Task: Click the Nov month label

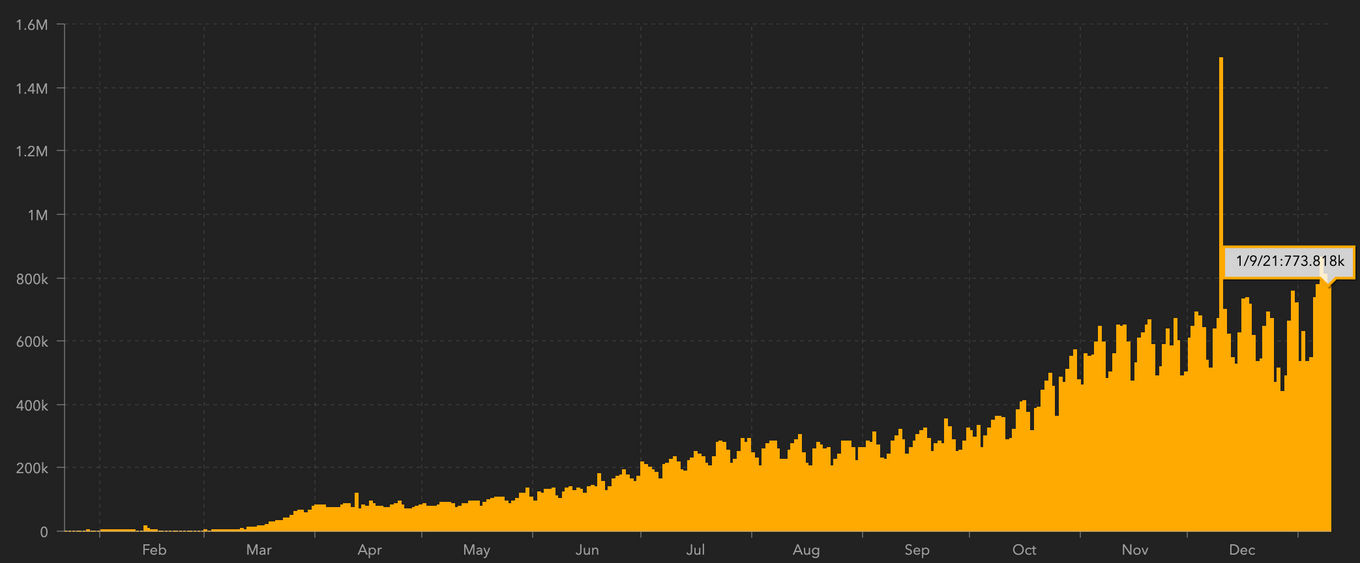Action: (x=1135, y=550)
